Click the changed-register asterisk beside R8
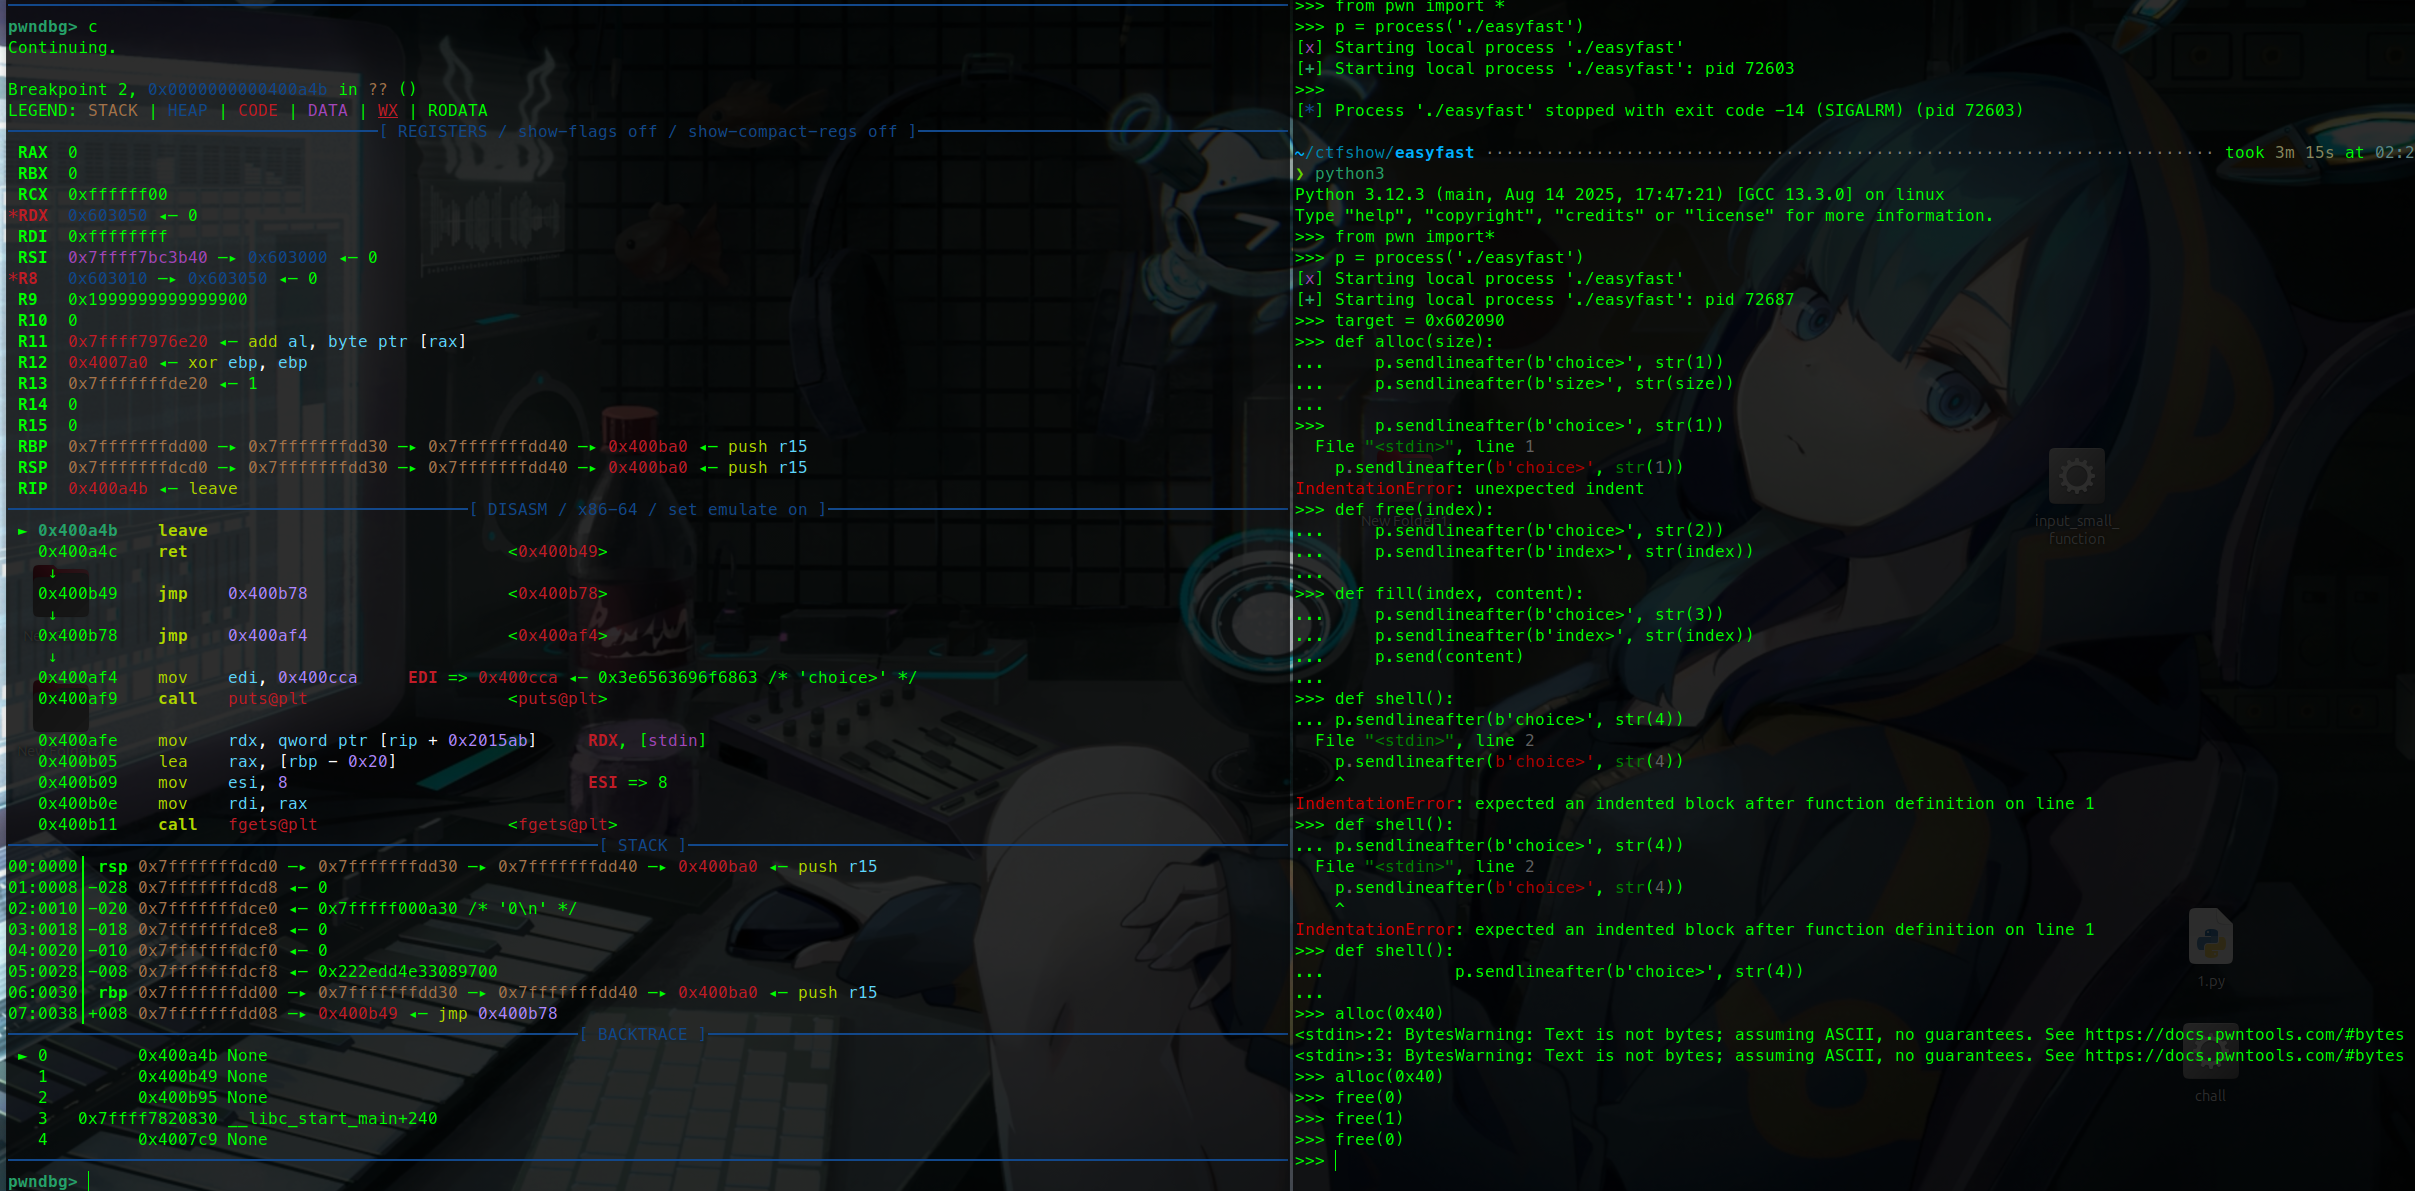 (x=13, y=279)
